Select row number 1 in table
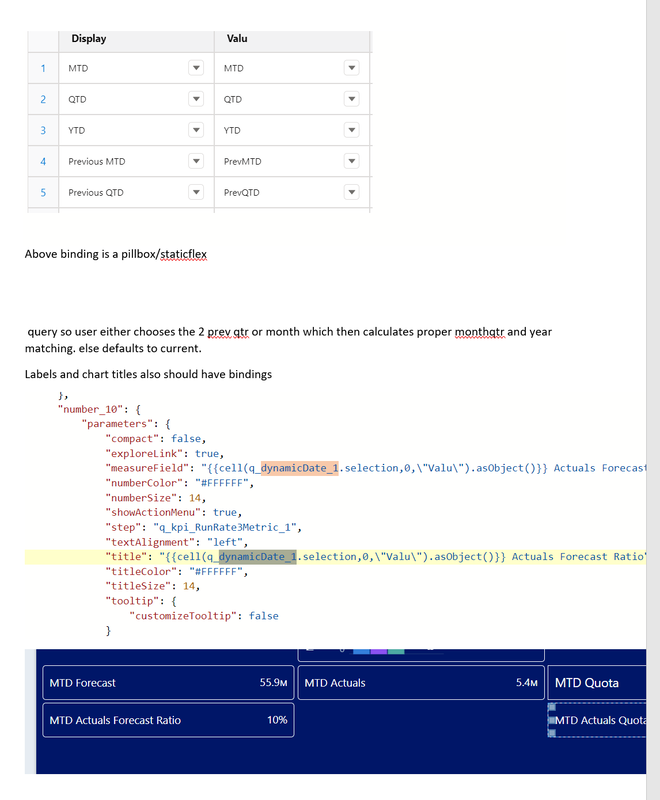Image resolution: width=660 pixels, height=800 pixels. [x=43, y=68]
